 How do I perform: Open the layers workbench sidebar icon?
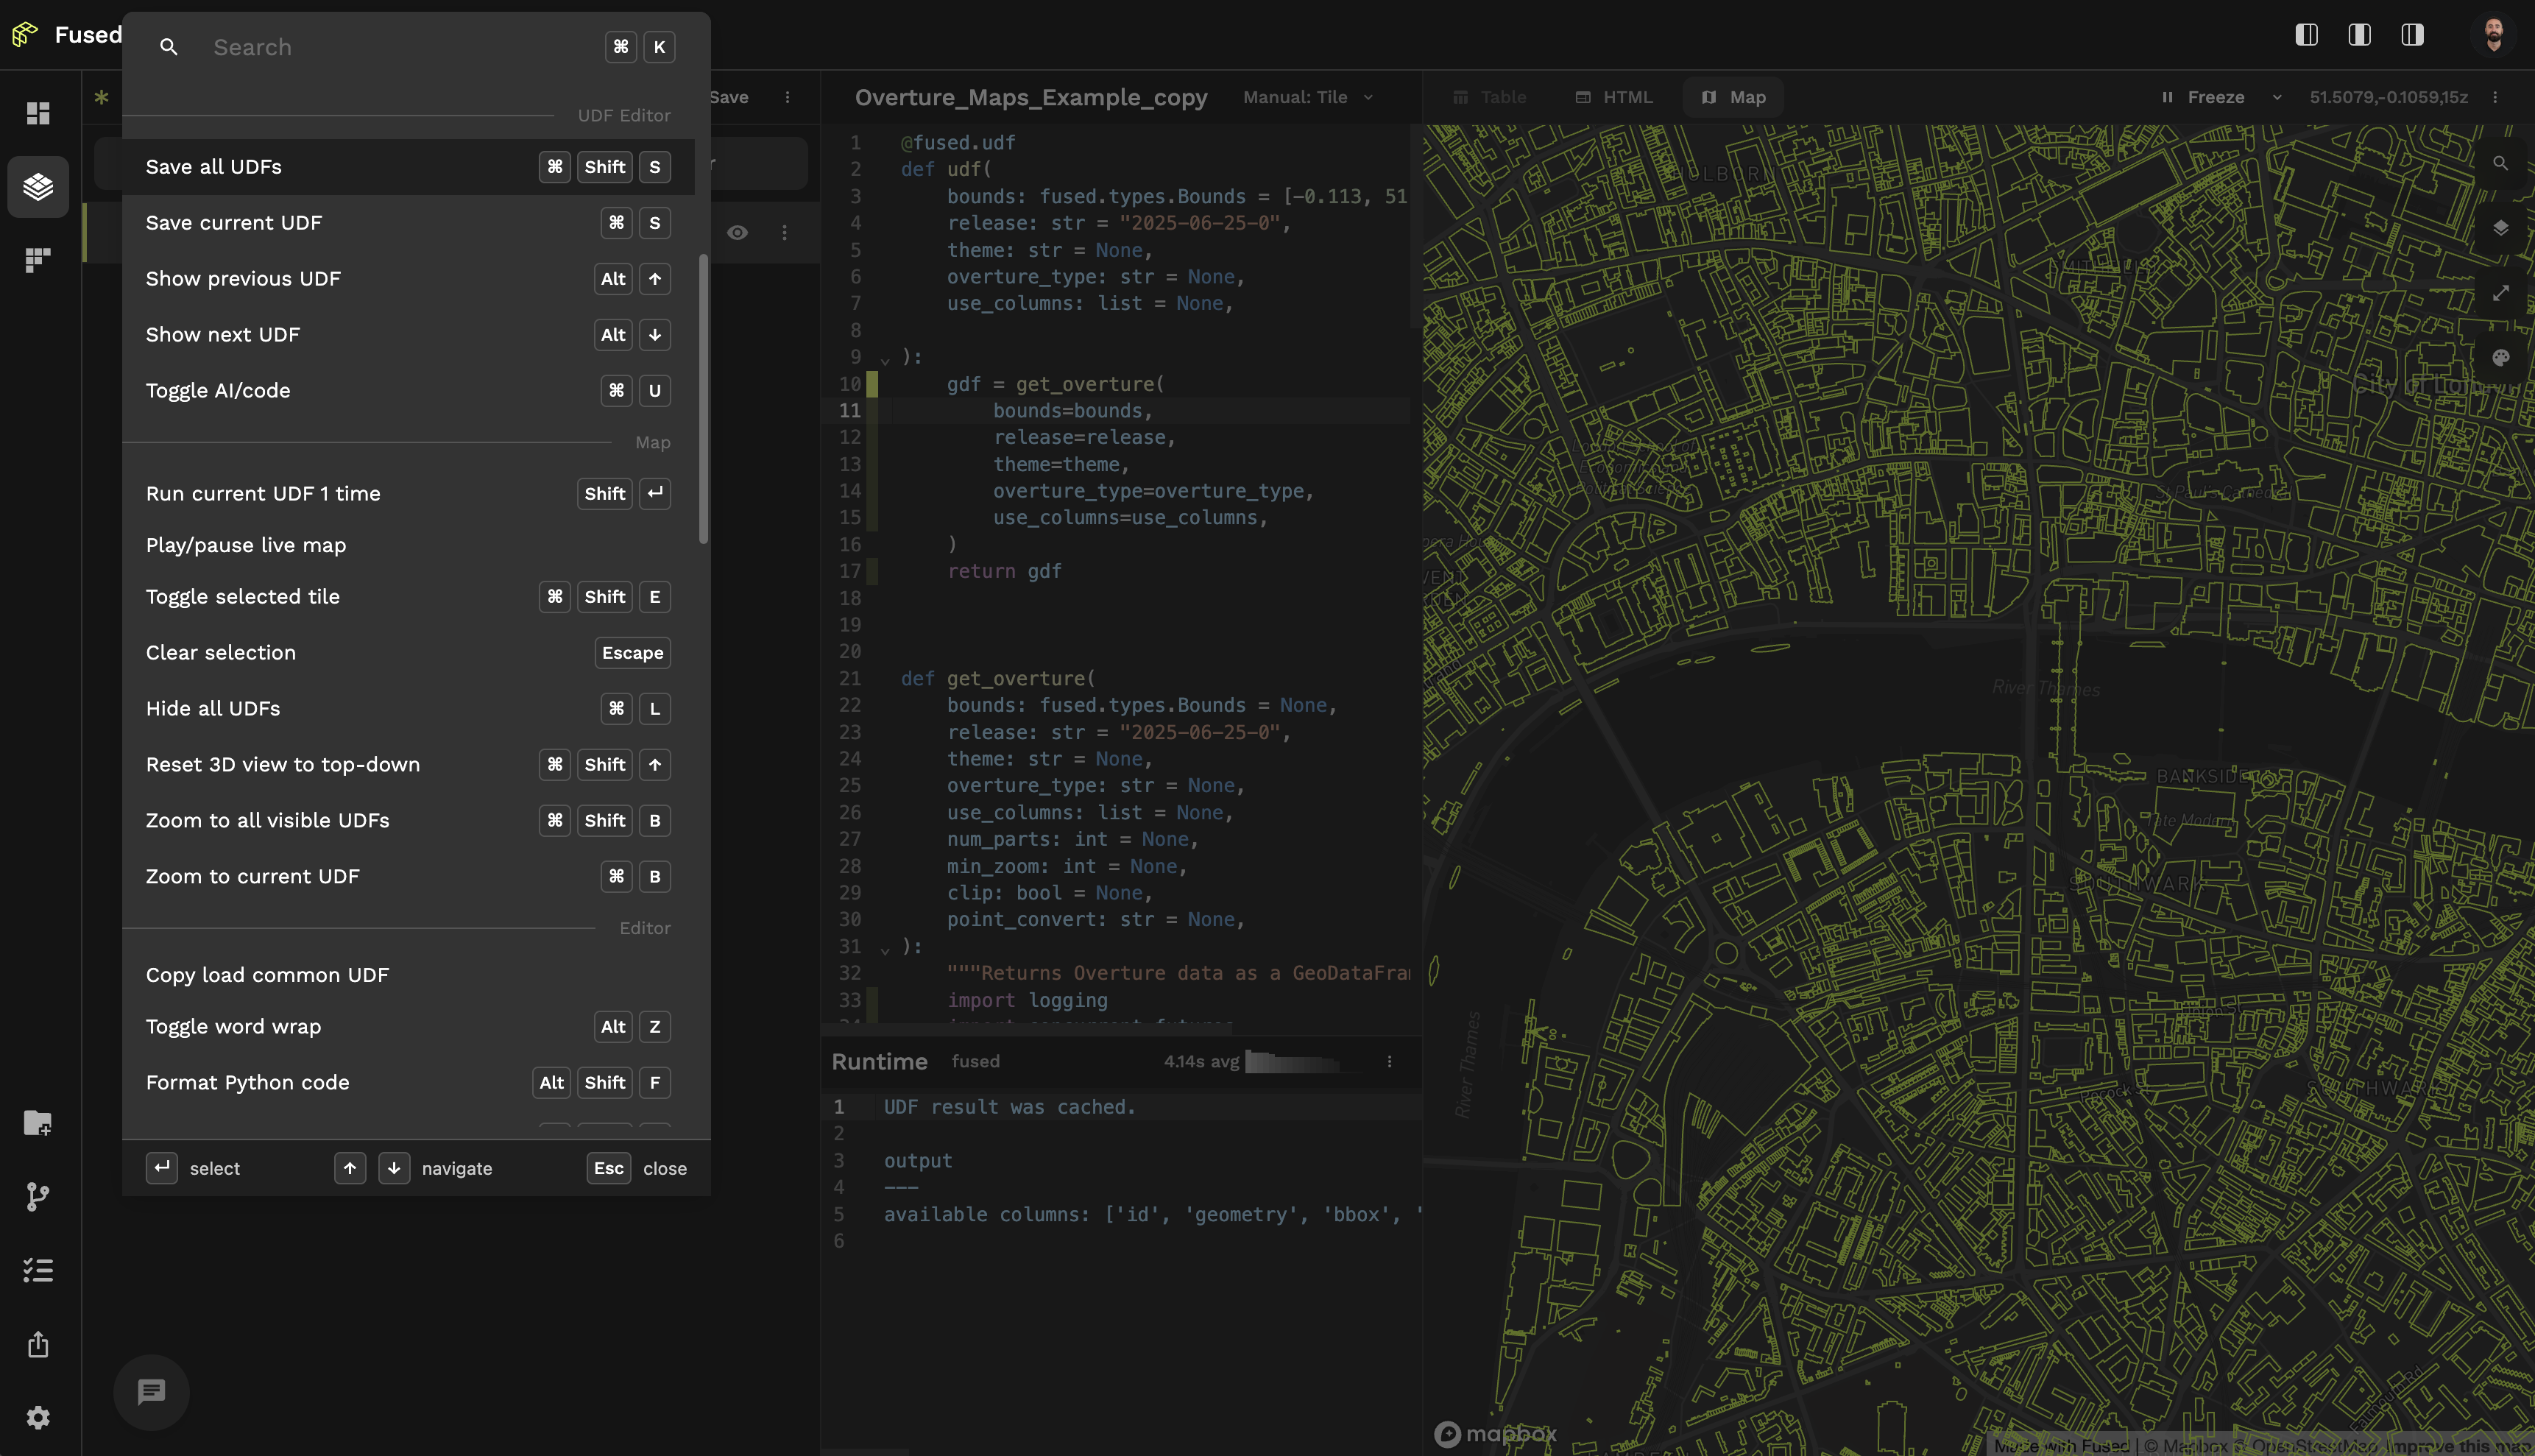pos(38,186)
